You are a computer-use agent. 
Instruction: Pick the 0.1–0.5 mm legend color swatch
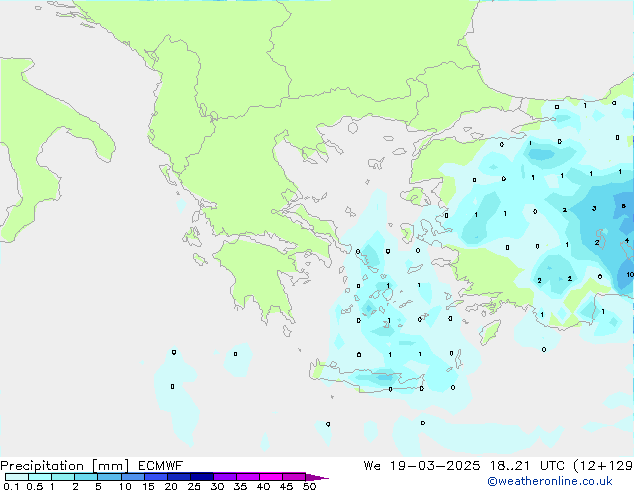17,477
